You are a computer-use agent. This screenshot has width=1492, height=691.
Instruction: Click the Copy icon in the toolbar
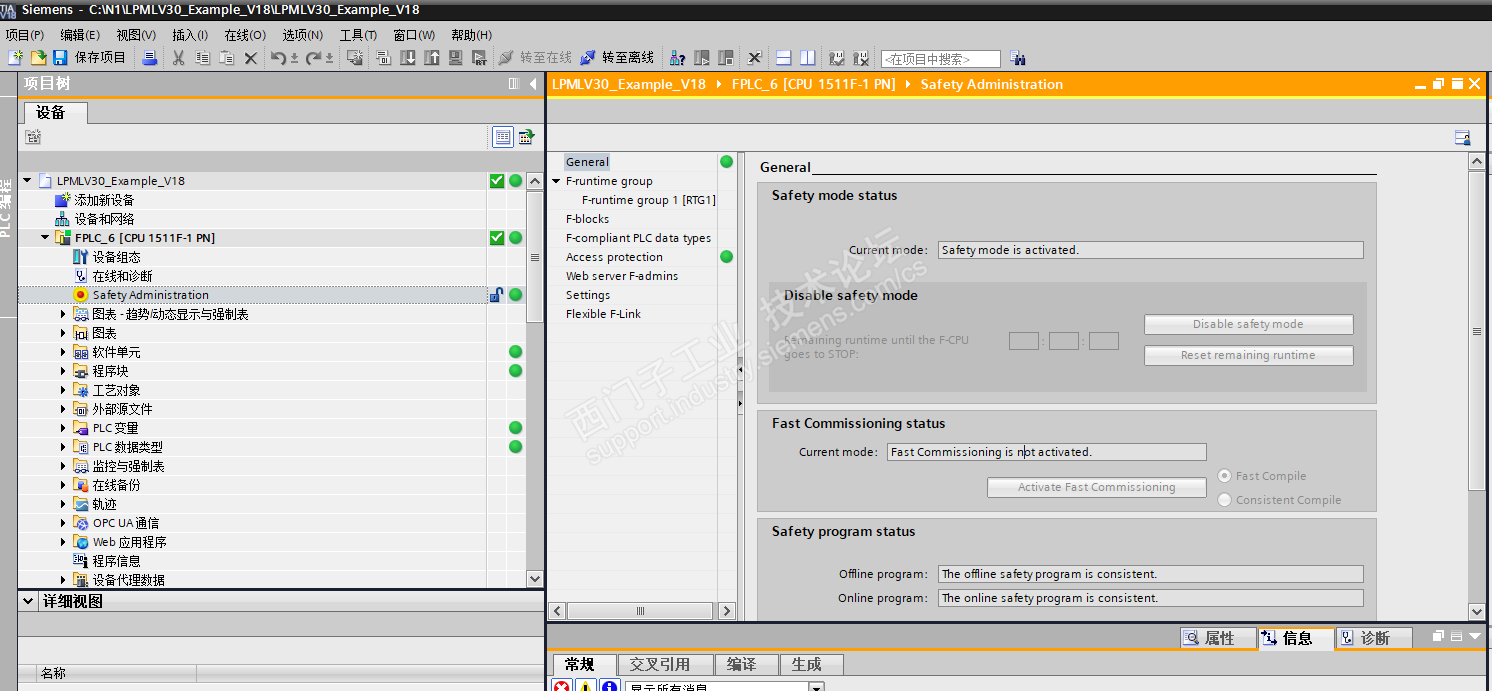click(202, 58)
